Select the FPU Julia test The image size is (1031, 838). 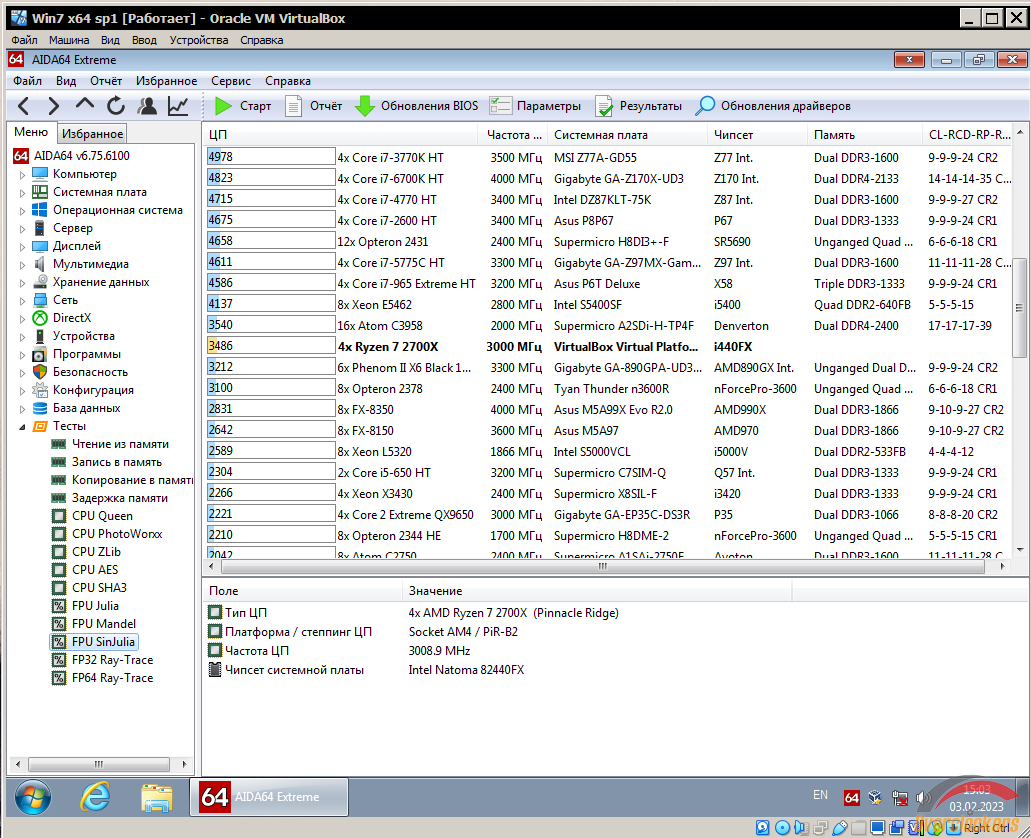tap(95, 605)
